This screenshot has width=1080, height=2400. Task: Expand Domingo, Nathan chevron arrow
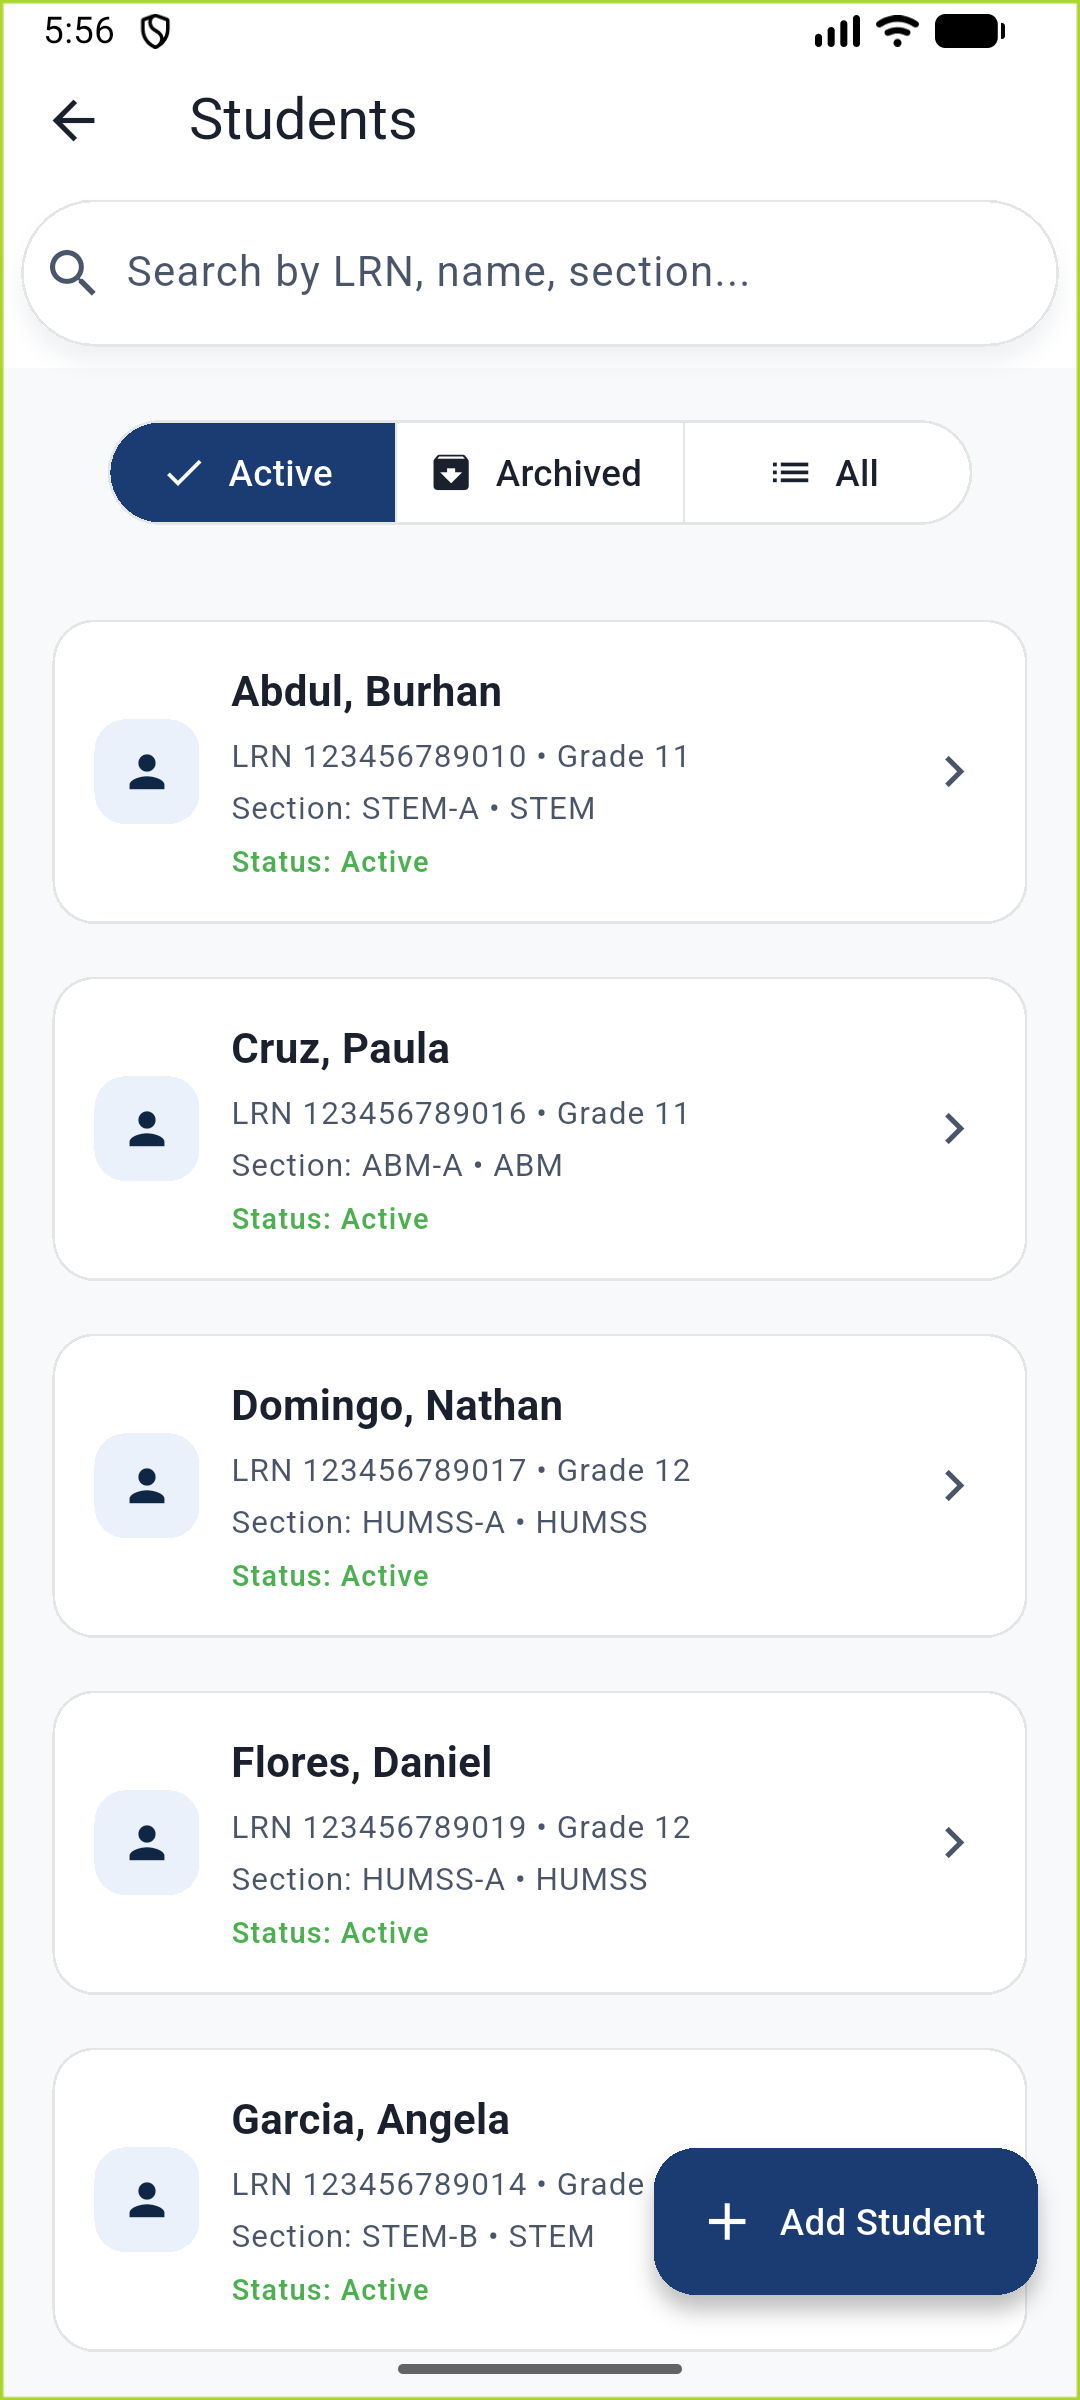(x=955, y=1486)
